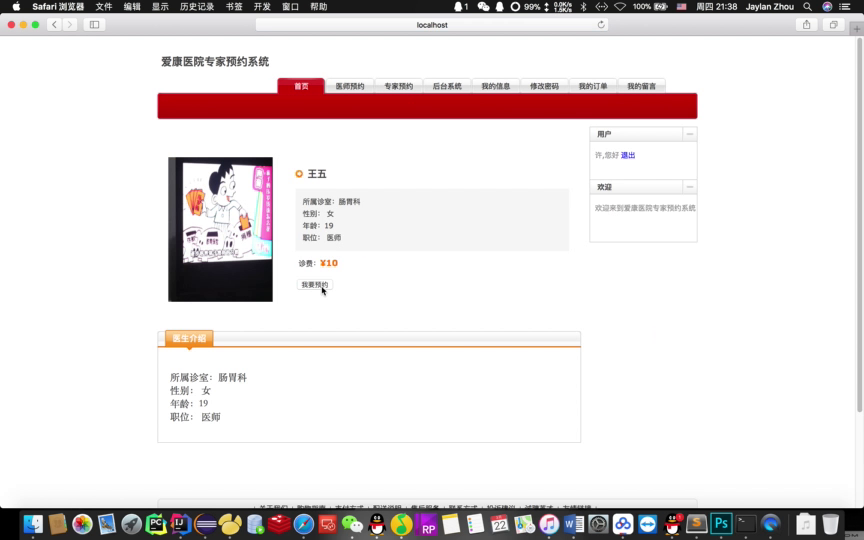The width and height of the screenshot is (864, 540).
Task: Open Spotlight search icon
Action: pyautogui.click(x=807, y=7)
